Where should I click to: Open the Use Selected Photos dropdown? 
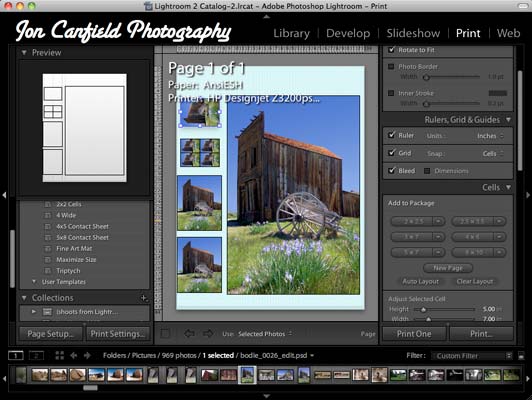point(265,334)
